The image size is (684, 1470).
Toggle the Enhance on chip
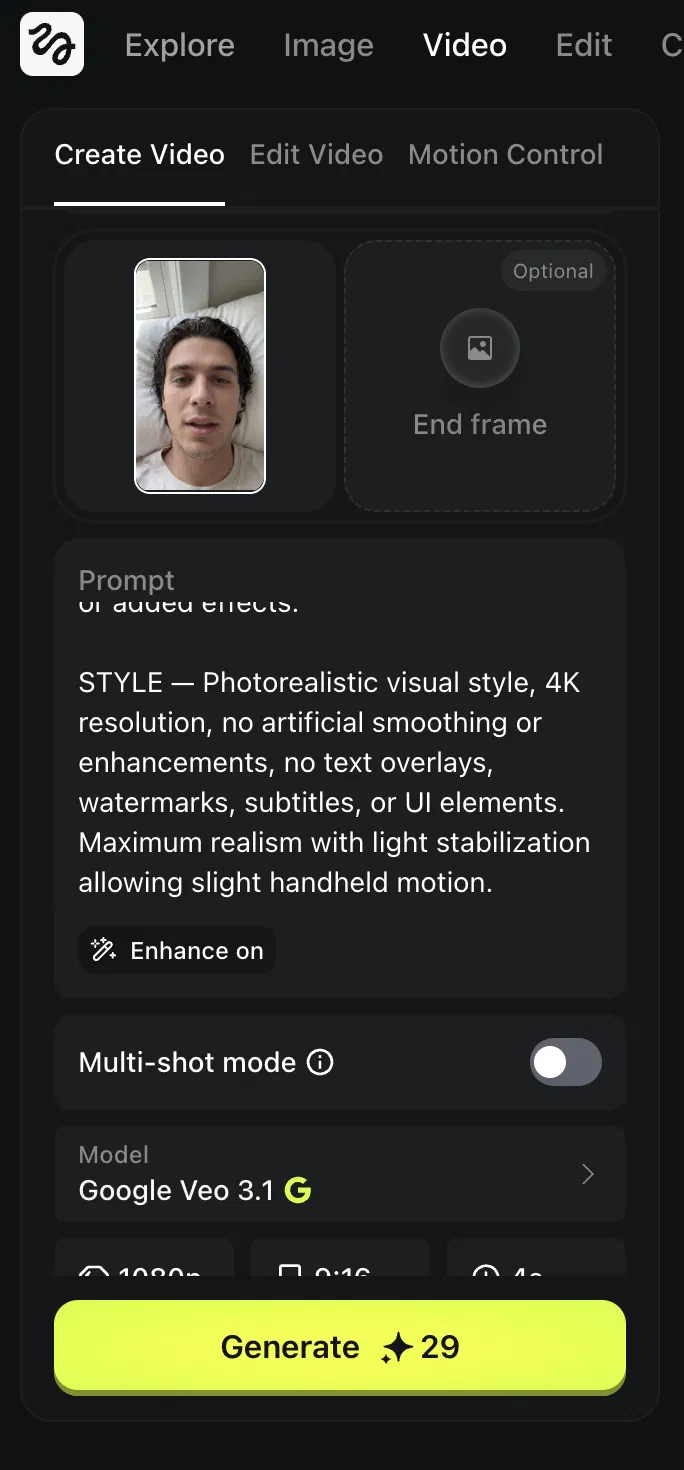click(177, 950)
